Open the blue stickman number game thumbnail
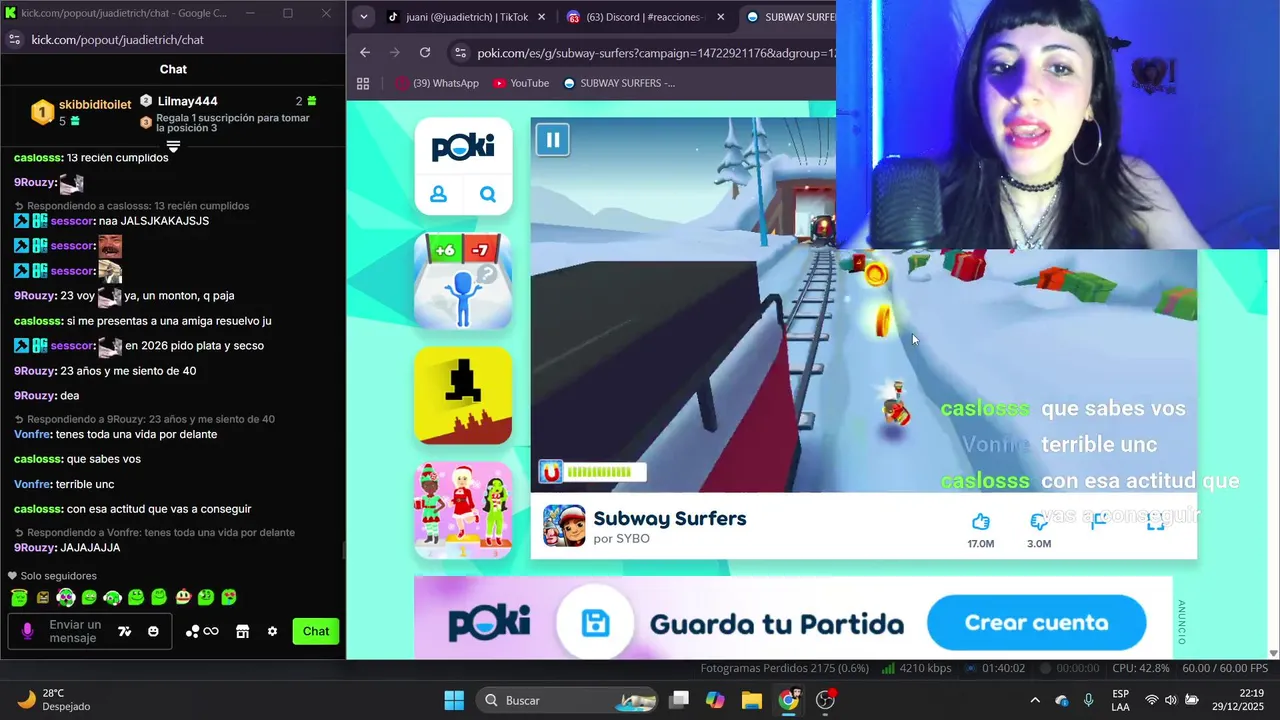The image size is (1280, 720). (463, 282)
